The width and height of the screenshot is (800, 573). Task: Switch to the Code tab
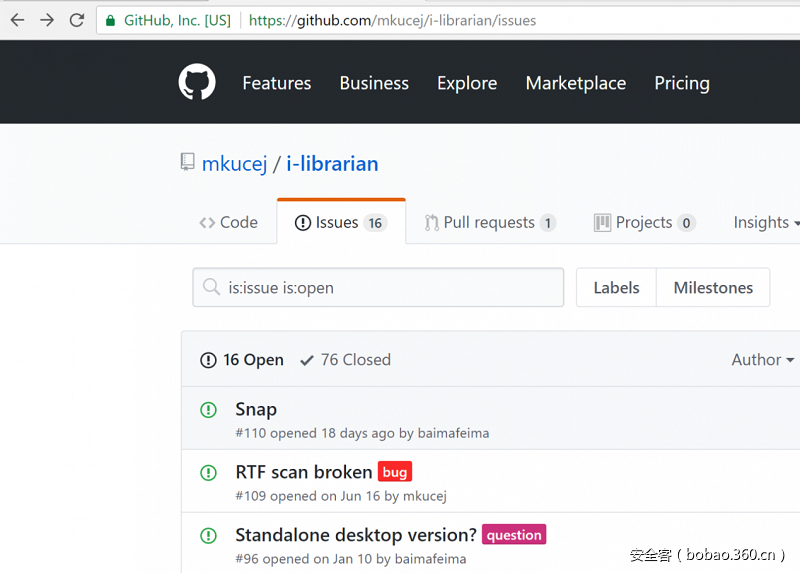(229, 222)
